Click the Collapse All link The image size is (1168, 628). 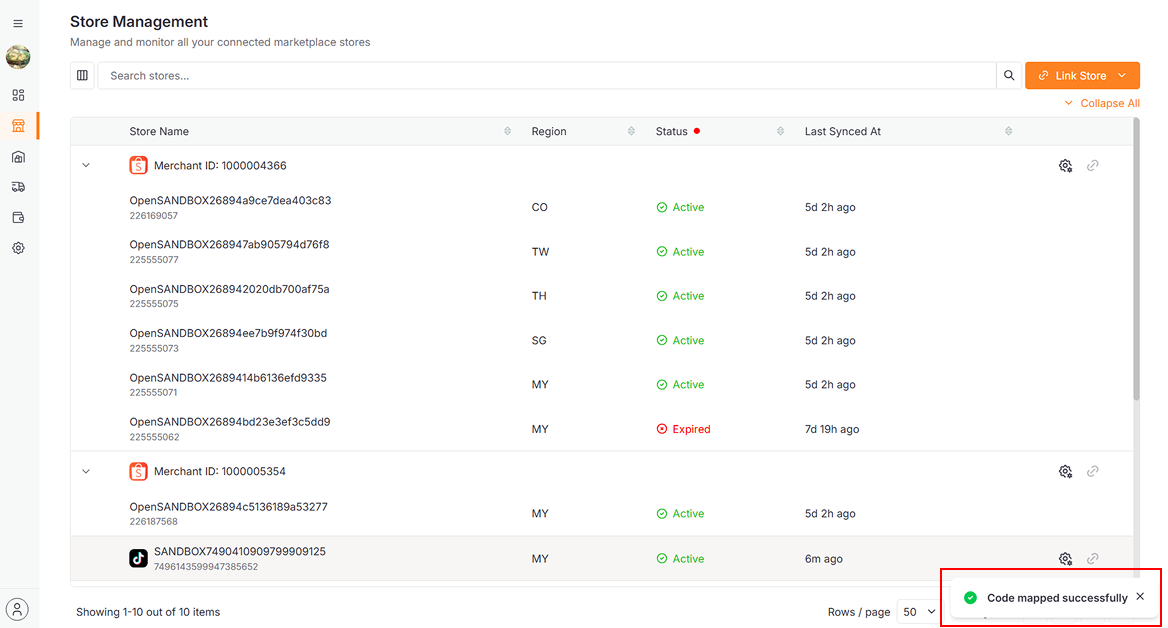(1102, 104)
